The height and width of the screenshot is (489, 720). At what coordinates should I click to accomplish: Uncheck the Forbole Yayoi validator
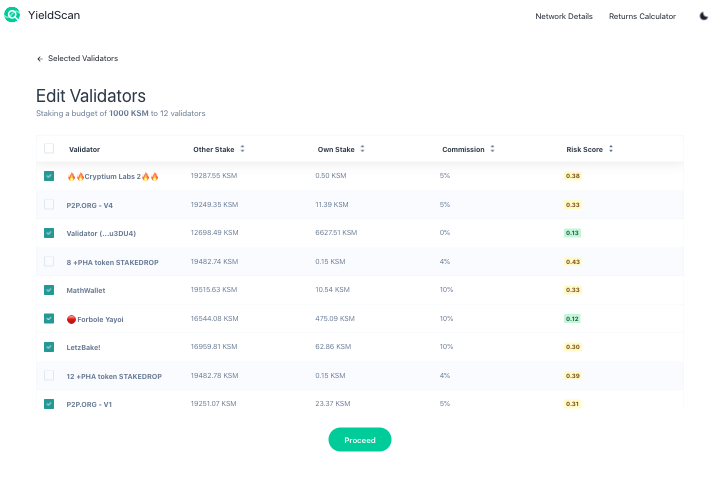pyautogui.click(x=49, y=318)
